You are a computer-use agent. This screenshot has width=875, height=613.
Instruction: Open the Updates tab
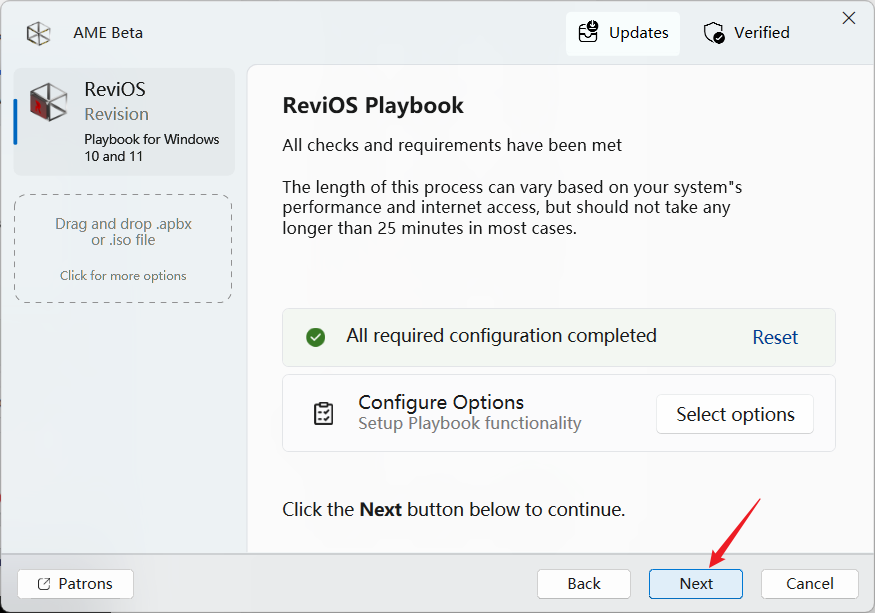coord(623,33)
